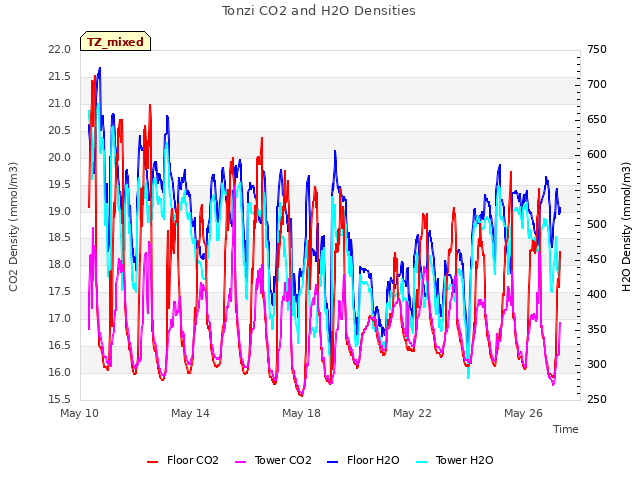The width and height of the screenshot is (640, 480).
Task: Click the May 10 x-axis tick label
Action: point(80,413)
